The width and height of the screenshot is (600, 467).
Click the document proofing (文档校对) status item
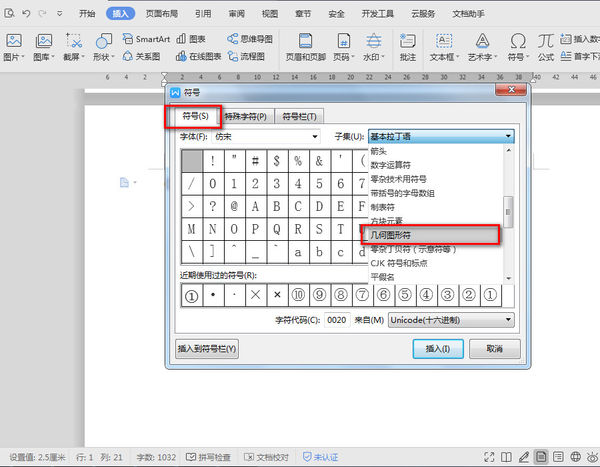[266, 457]
